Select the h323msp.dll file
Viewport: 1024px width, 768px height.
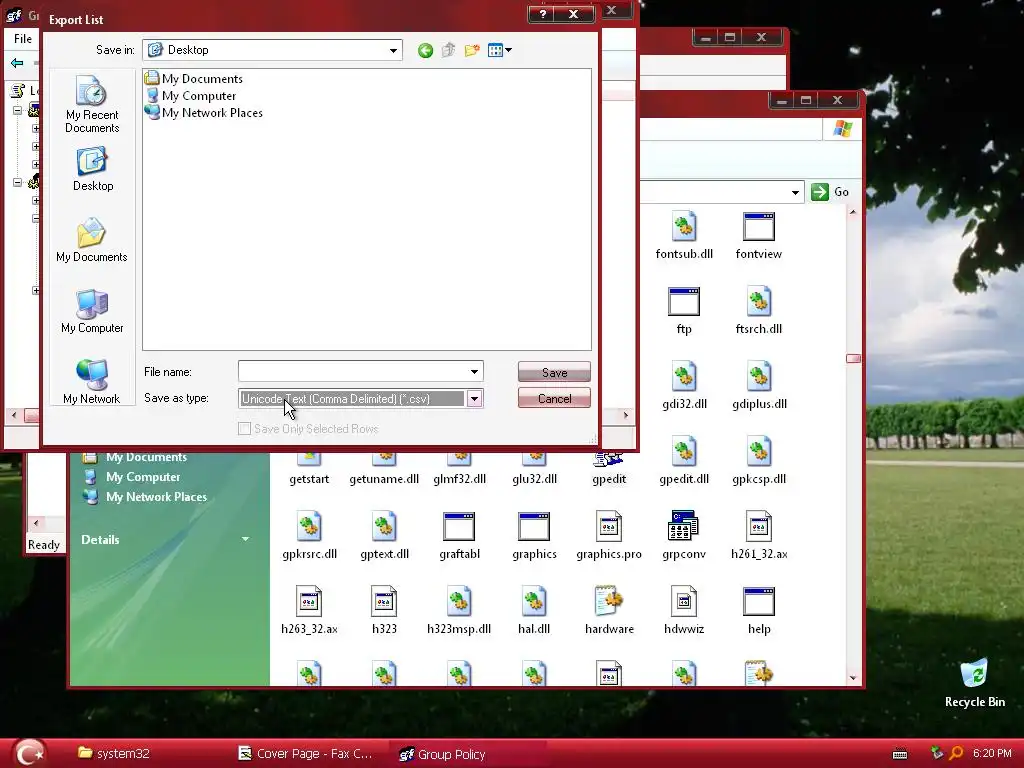point(459,611)
